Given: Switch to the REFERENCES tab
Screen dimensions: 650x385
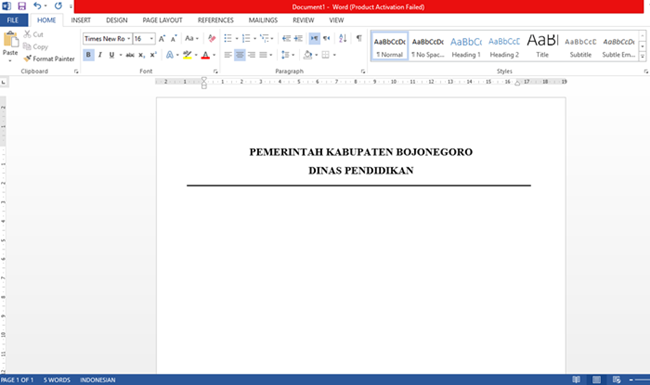Looking at the screenshot, I should coord(216,20).
